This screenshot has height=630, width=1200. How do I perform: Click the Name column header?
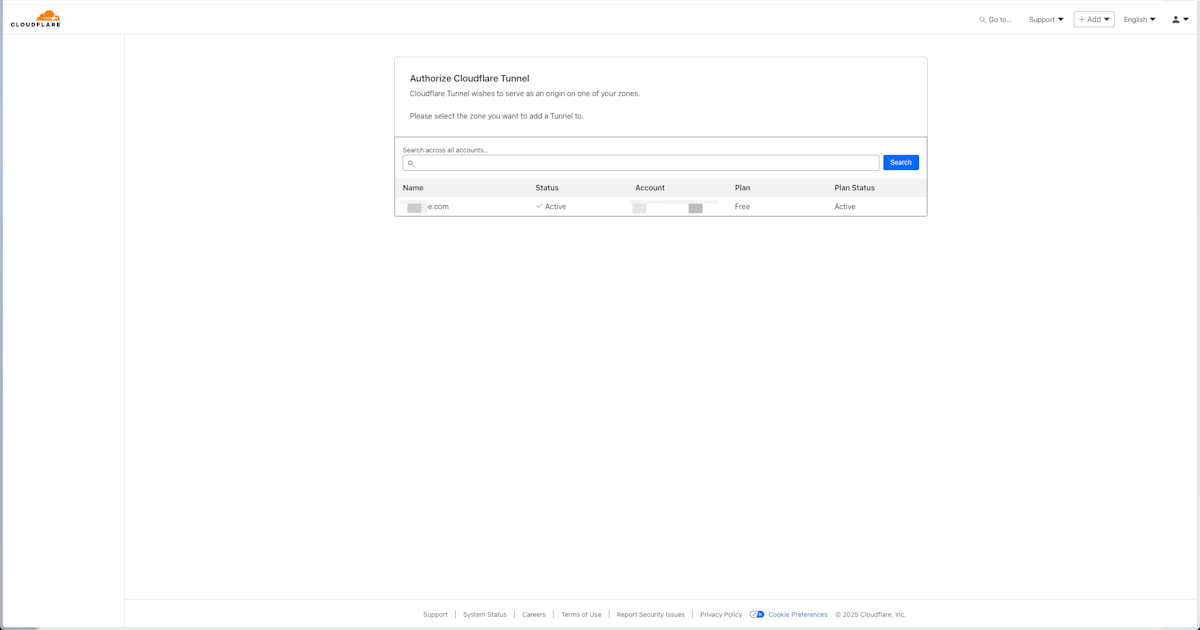click(413, 188)
